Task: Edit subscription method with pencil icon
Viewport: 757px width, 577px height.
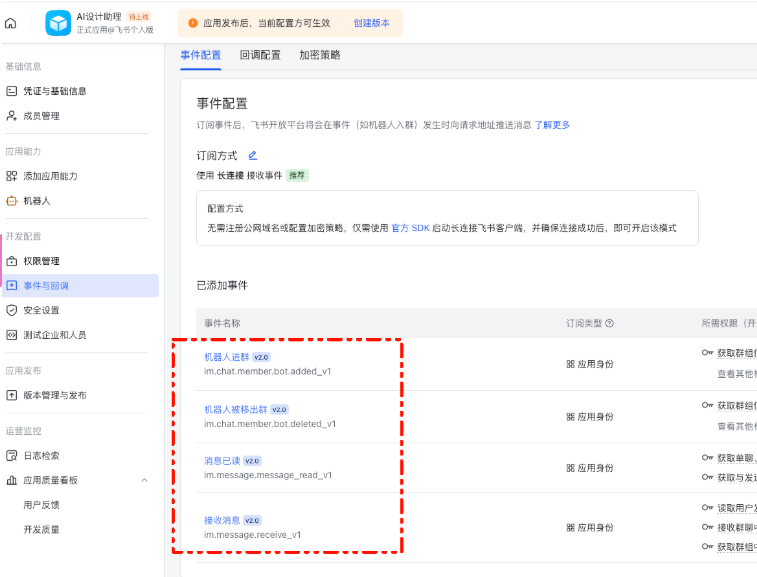Action: (252, 155)
